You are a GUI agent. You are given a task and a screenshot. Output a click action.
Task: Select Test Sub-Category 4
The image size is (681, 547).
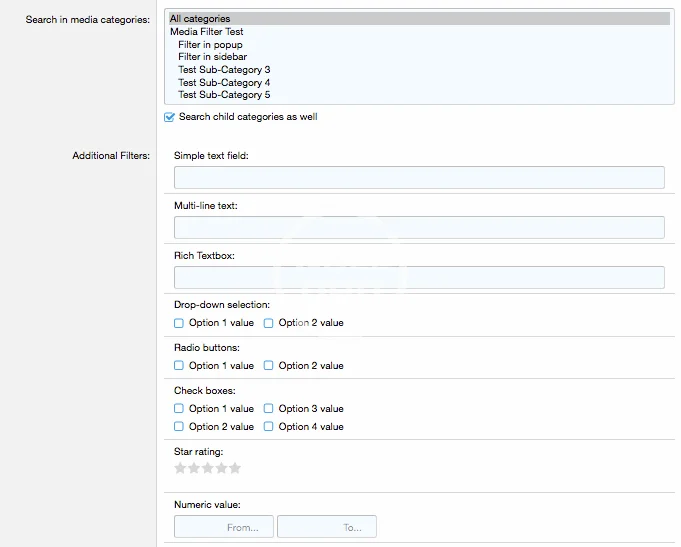tap(224, 83)
